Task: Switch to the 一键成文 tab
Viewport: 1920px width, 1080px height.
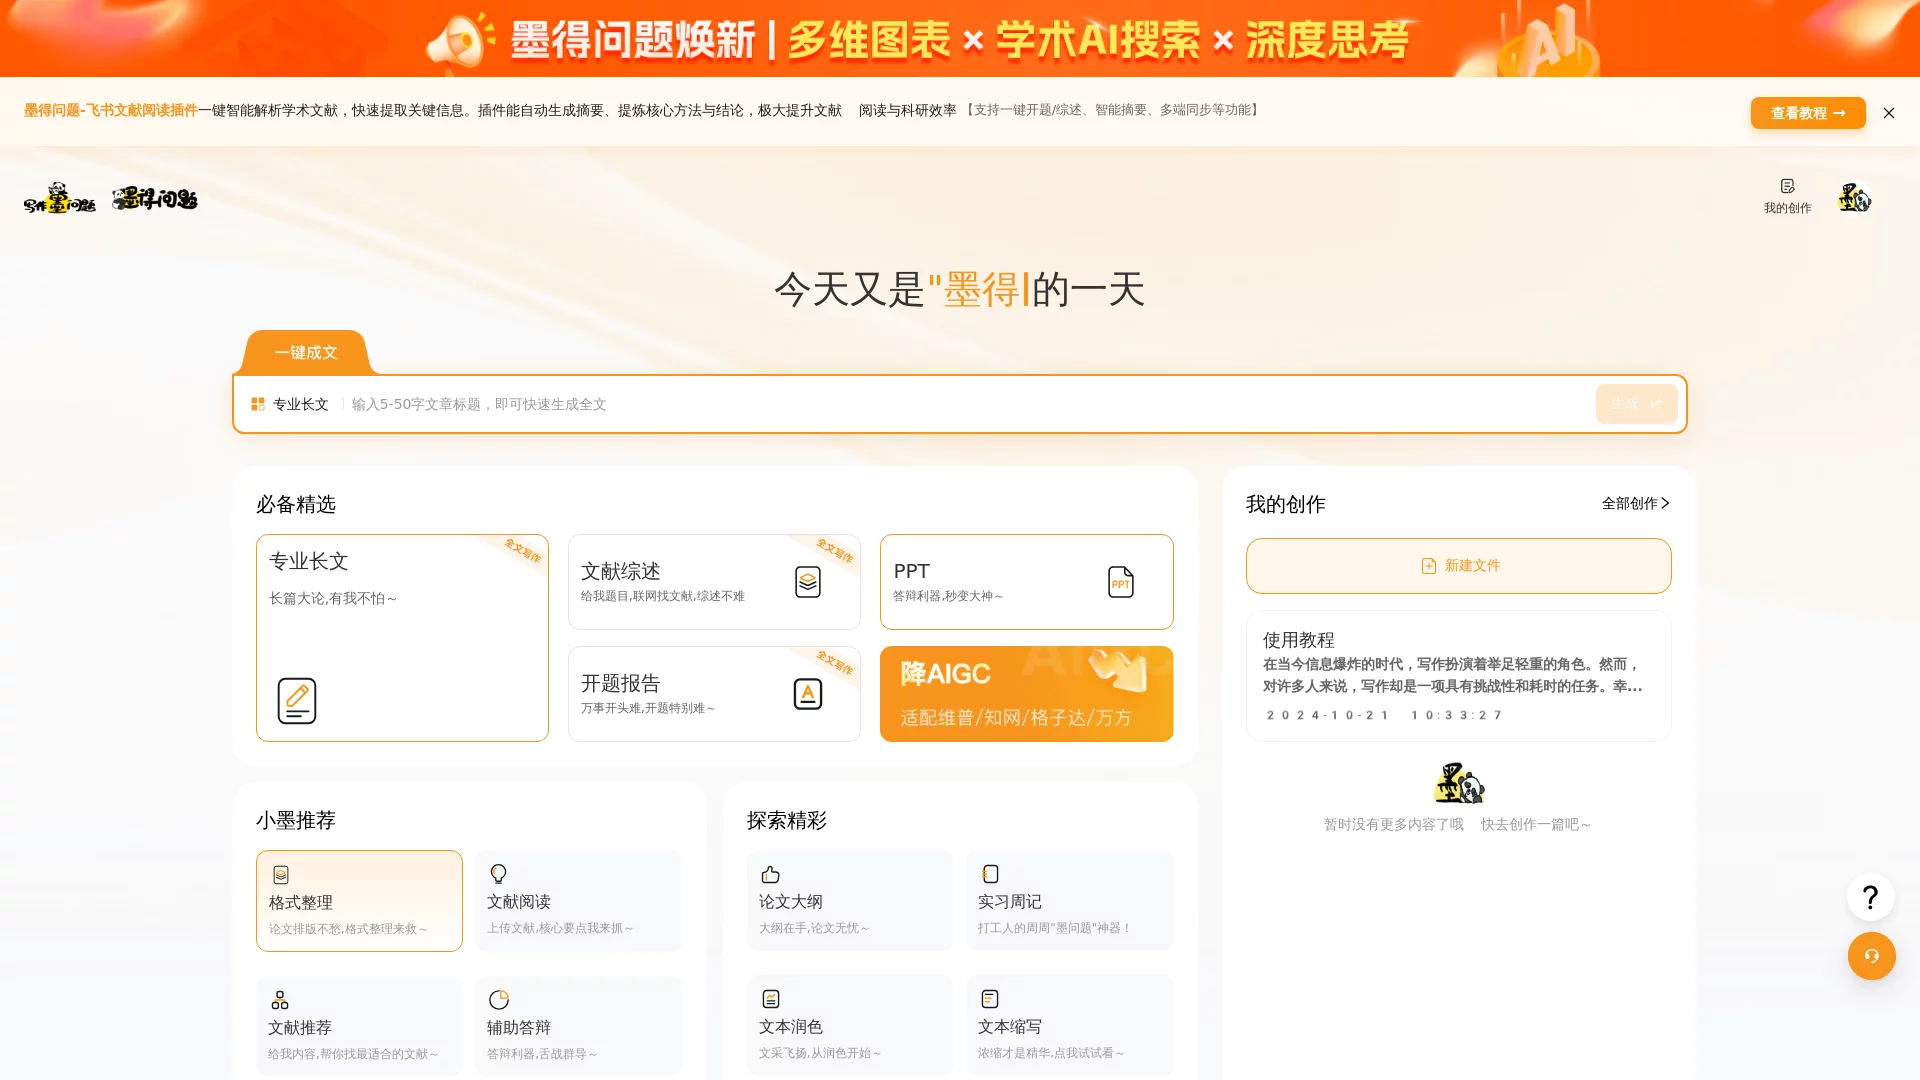Action: click(303, 352)
